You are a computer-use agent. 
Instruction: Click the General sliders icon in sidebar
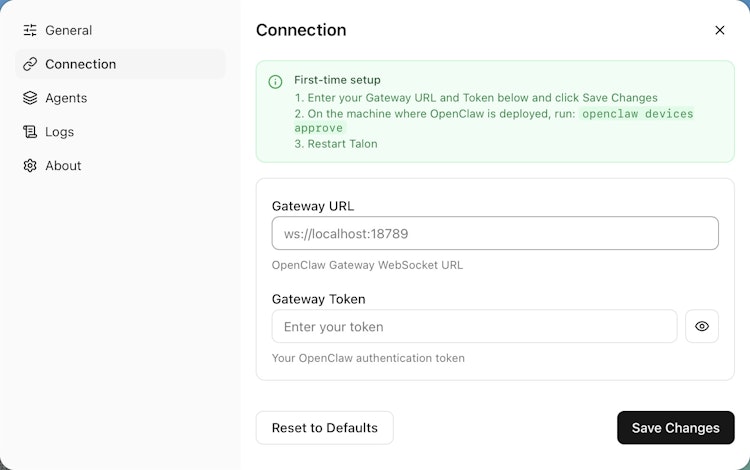[x=30, y=30]
